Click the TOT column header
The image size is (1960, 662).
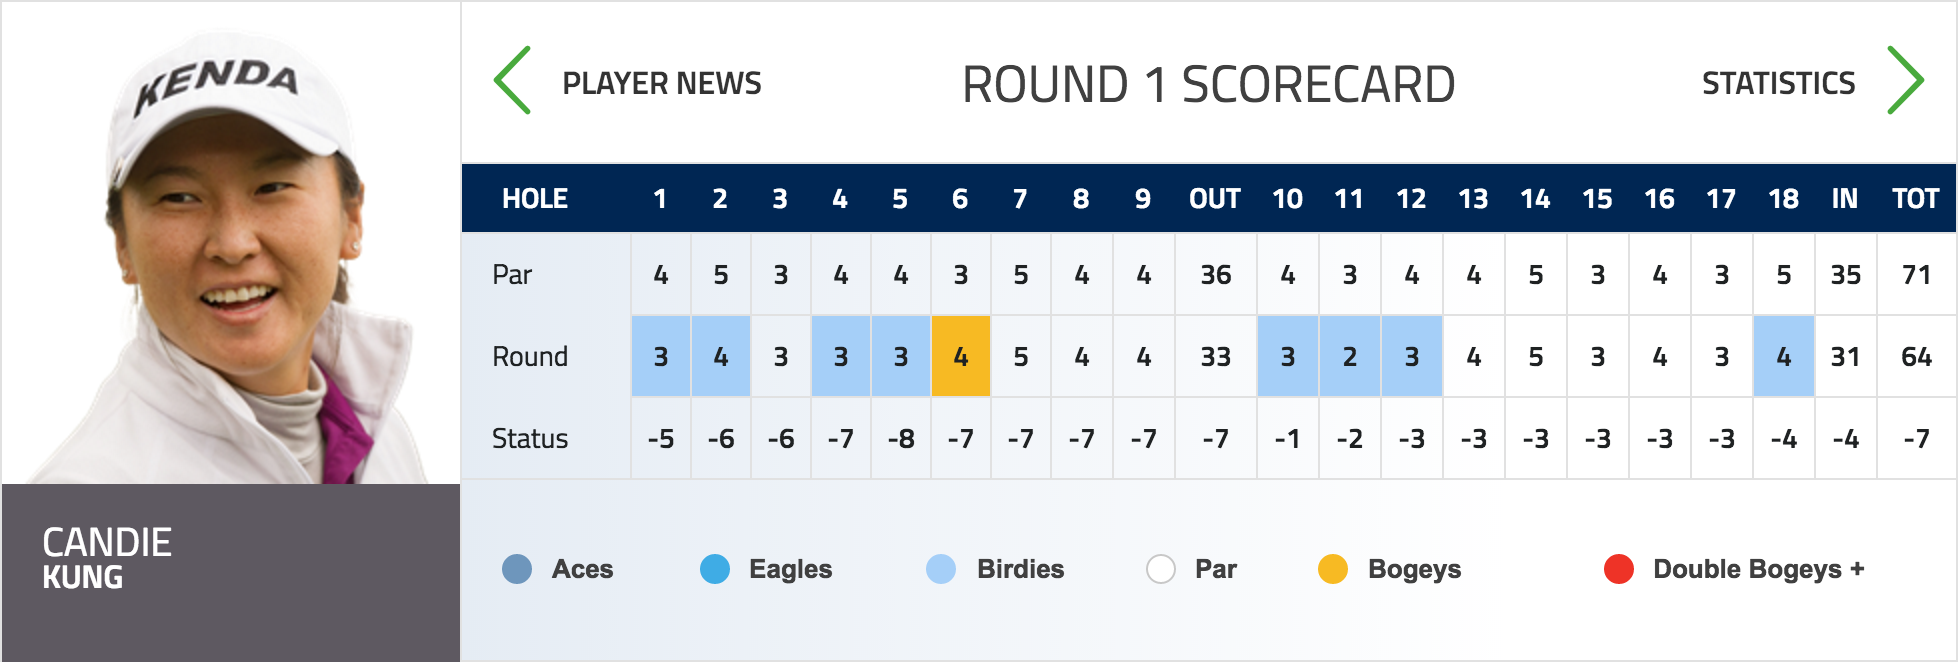(x=1916, y=198)
